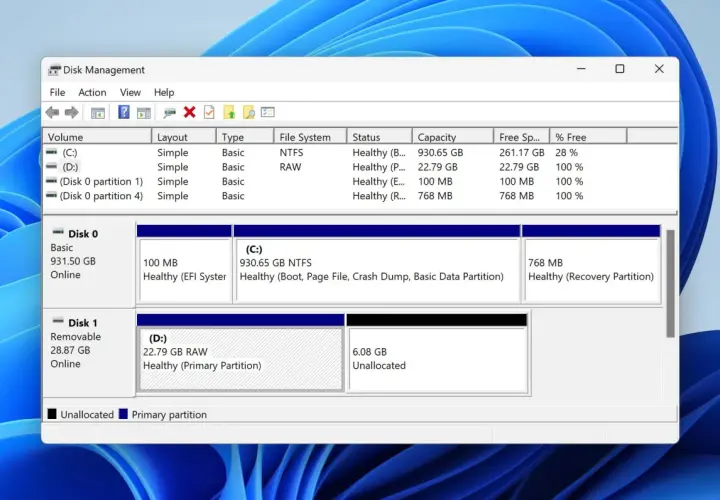Click the 261.17 GB free space cell

522,152
